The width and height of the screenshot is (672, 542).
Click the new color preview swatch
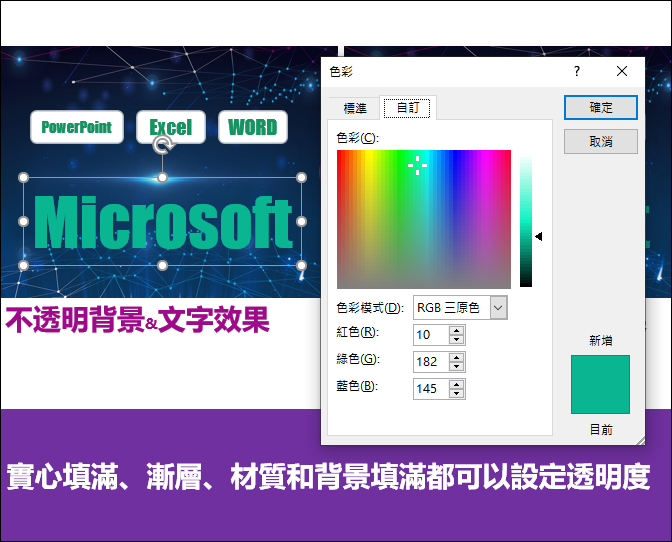coord(600,384)
